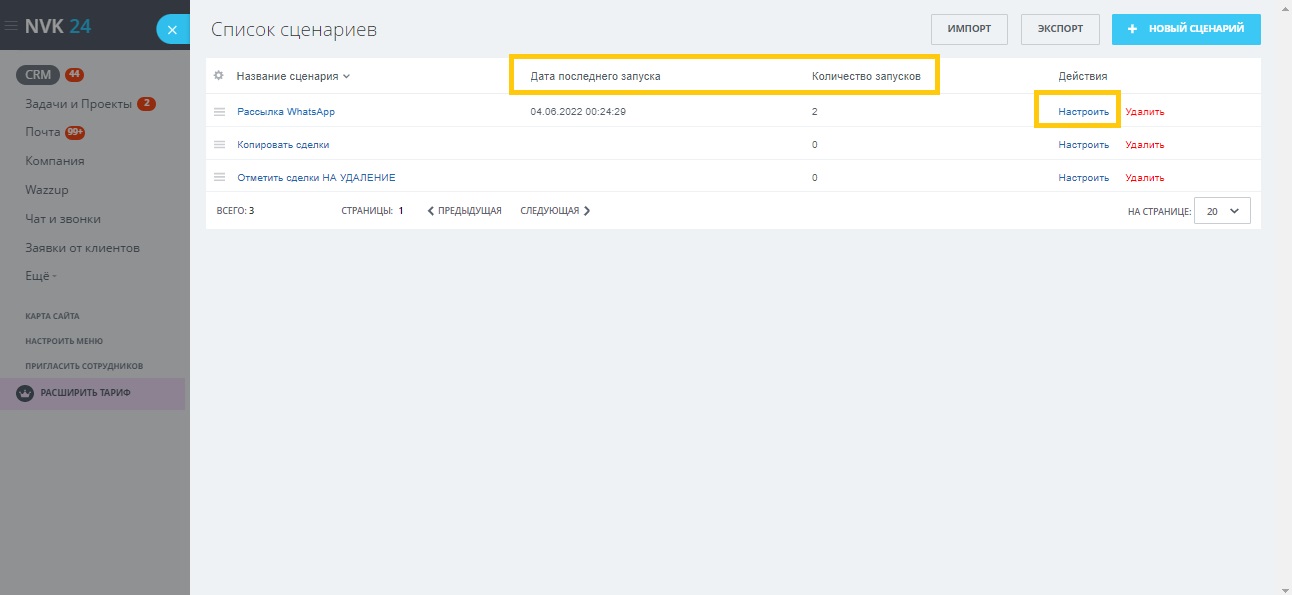Delete the Отметить сделки НА УДАЛЕНИЕ scenario
The height and width of the screenshot is (595, 1292).
[1144, 178]
